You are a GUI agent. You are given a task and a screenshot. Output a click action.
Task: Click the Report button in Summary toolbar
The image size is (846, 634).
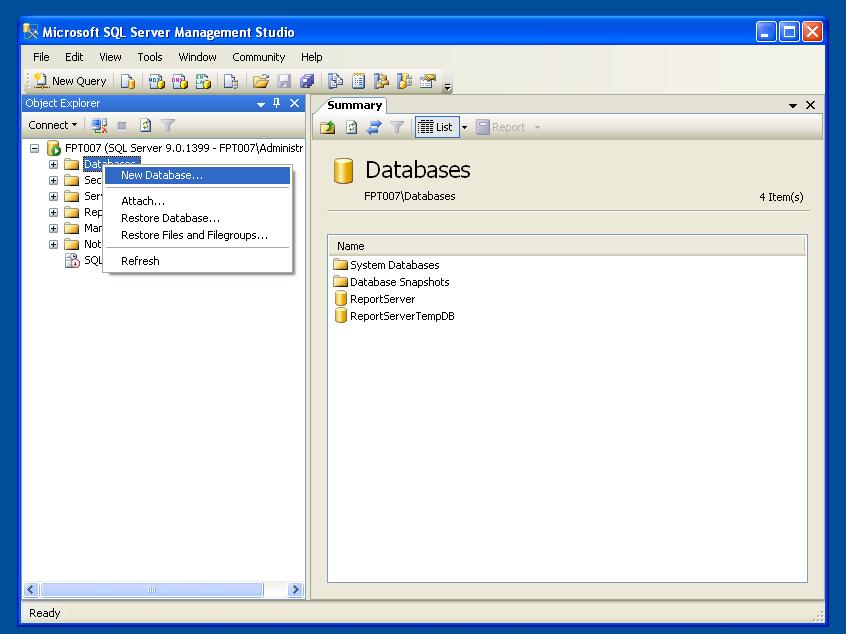501,127
